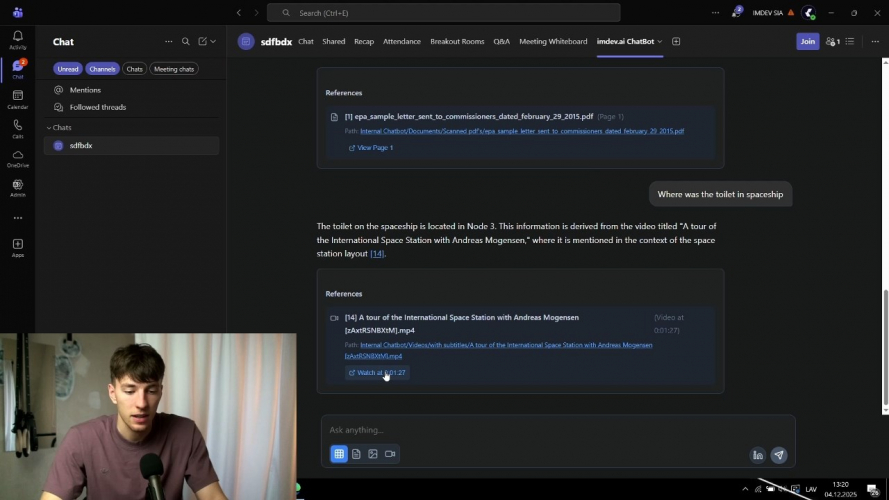Open imdev.ai ChatBot tab dropdown arrow
The width and height of the screenshot is (889, 500).
coord(660,41)
